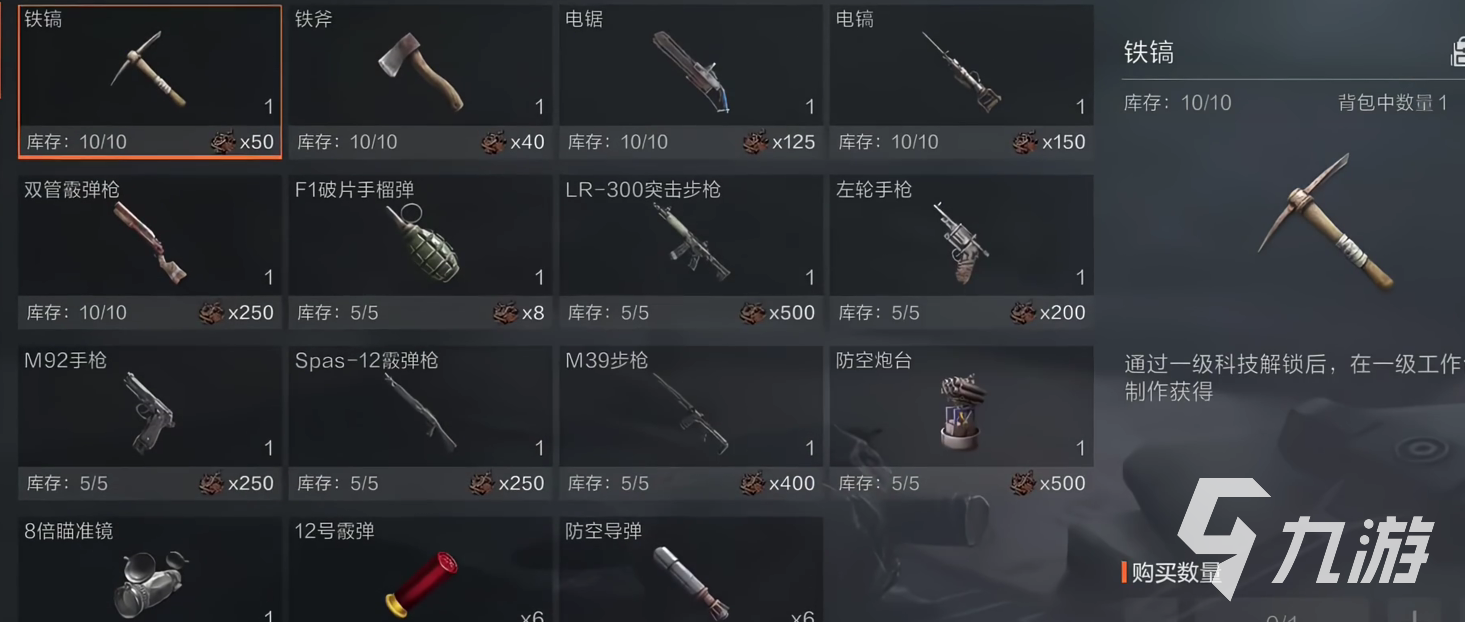Viewport: 1465px width, 622px height.
Task: Select the 防空导弹 anti-air missile item
Action: (x=691, y=569)
